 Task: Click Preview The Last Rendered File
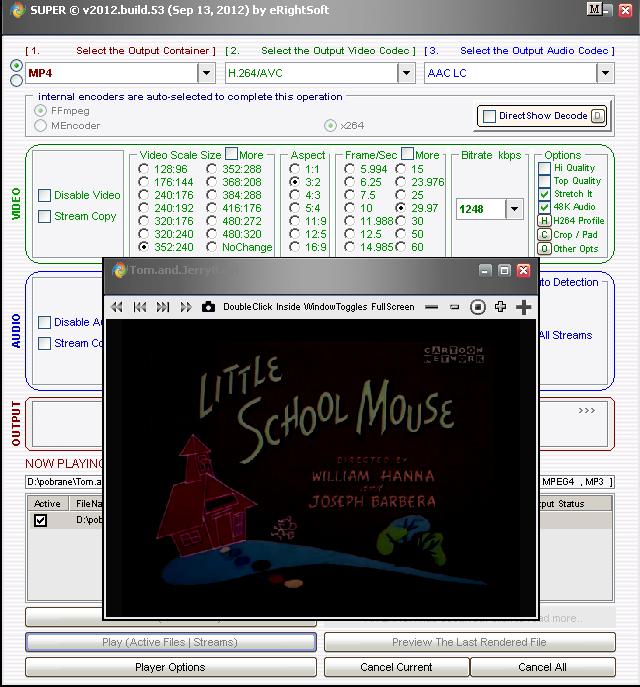coord(470,642)
